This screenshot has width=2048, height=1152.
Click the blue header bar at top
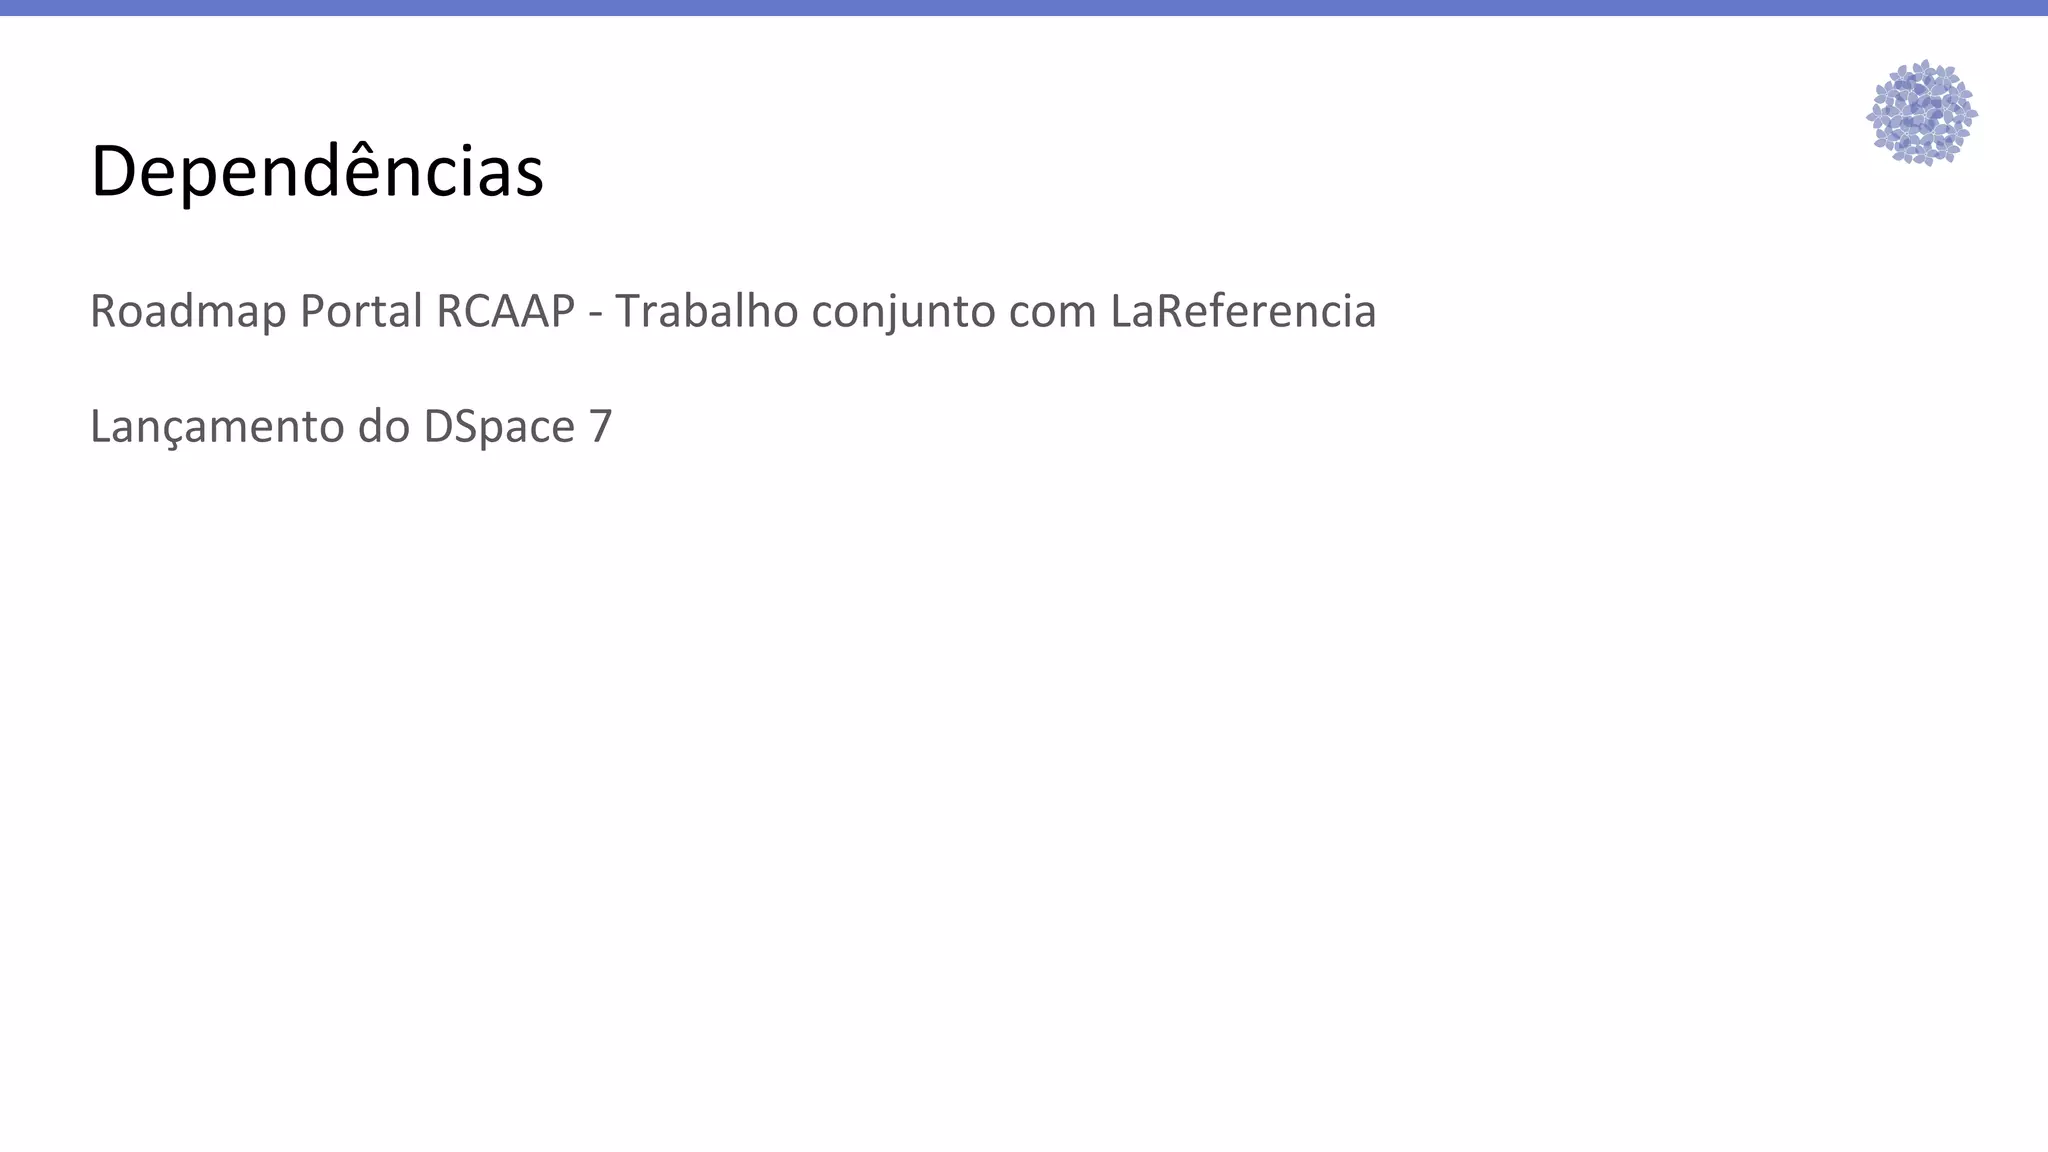point(1024,8)
